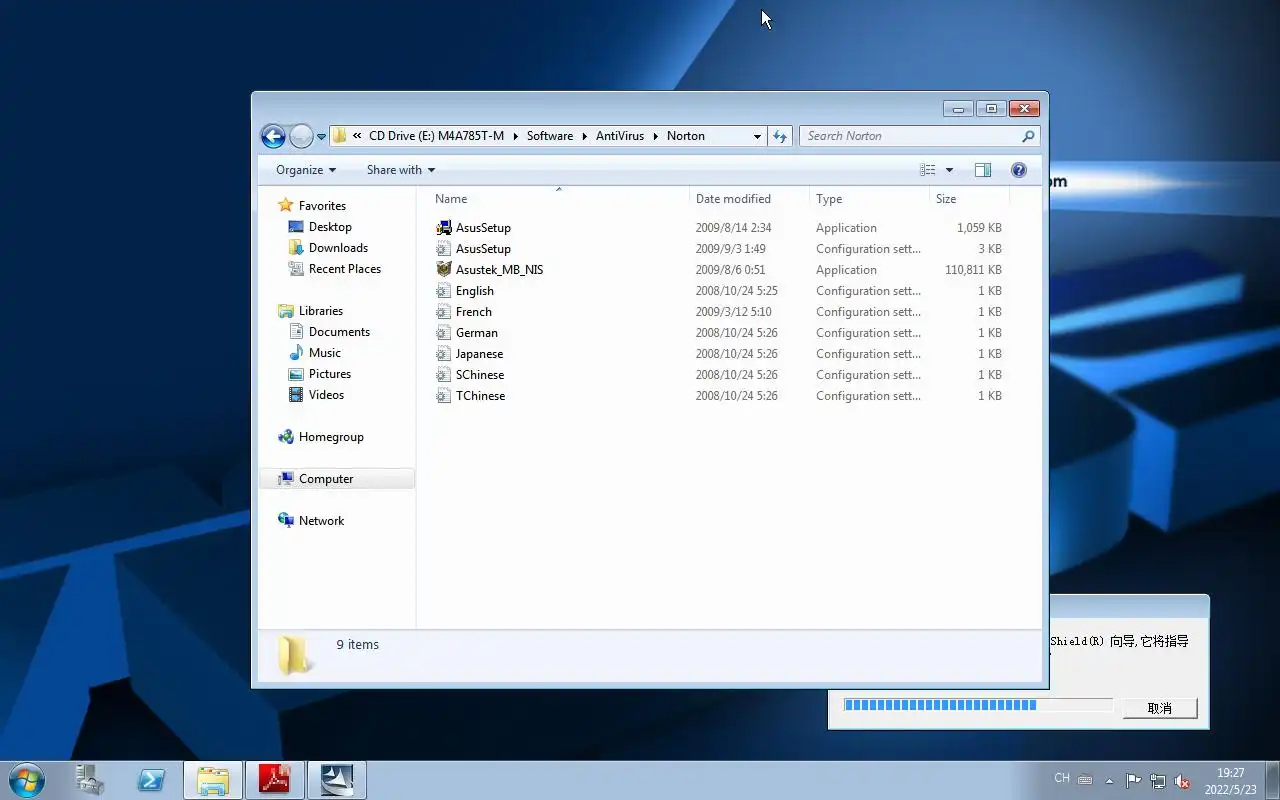1280x800 pixels.
Task: Click the blue Help icon
Action: (1019, 170)
